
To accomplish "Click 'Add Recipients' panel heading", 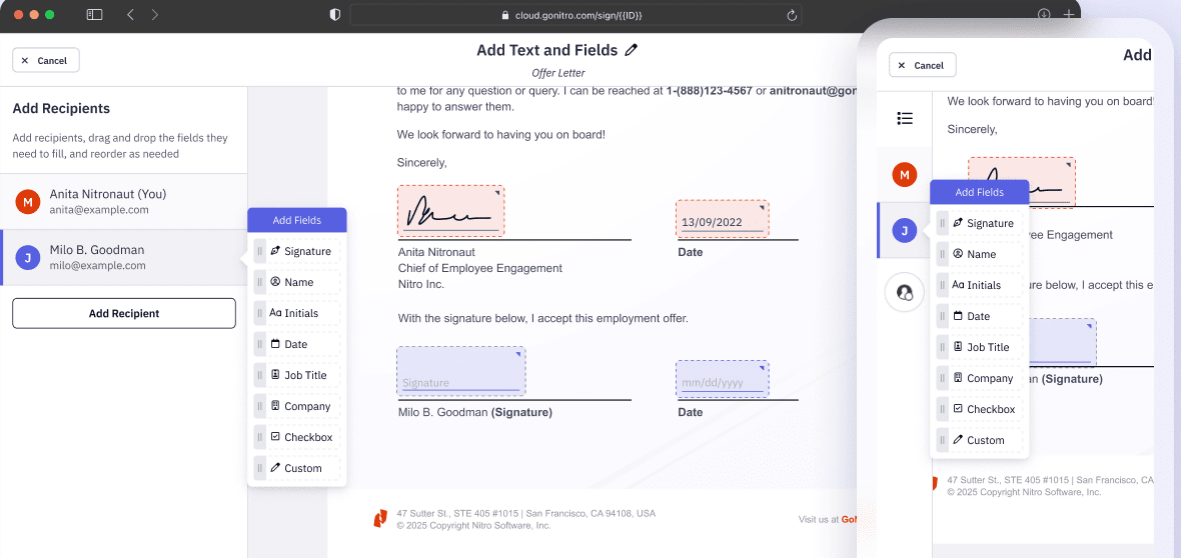I will (x=61, y=108).
